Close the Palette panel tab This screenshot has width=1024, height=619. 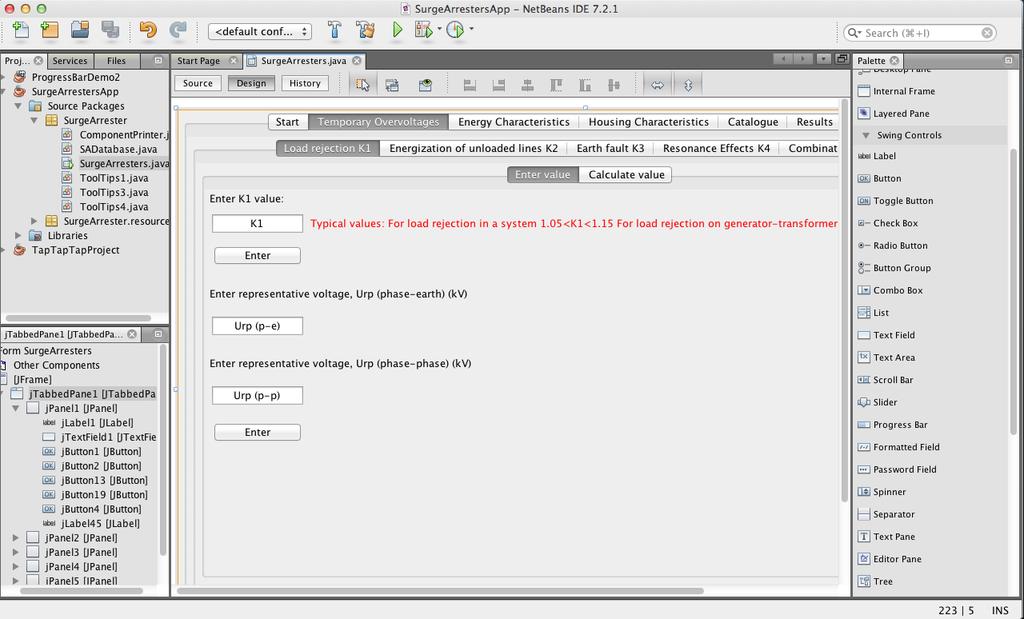click(894, 61)
